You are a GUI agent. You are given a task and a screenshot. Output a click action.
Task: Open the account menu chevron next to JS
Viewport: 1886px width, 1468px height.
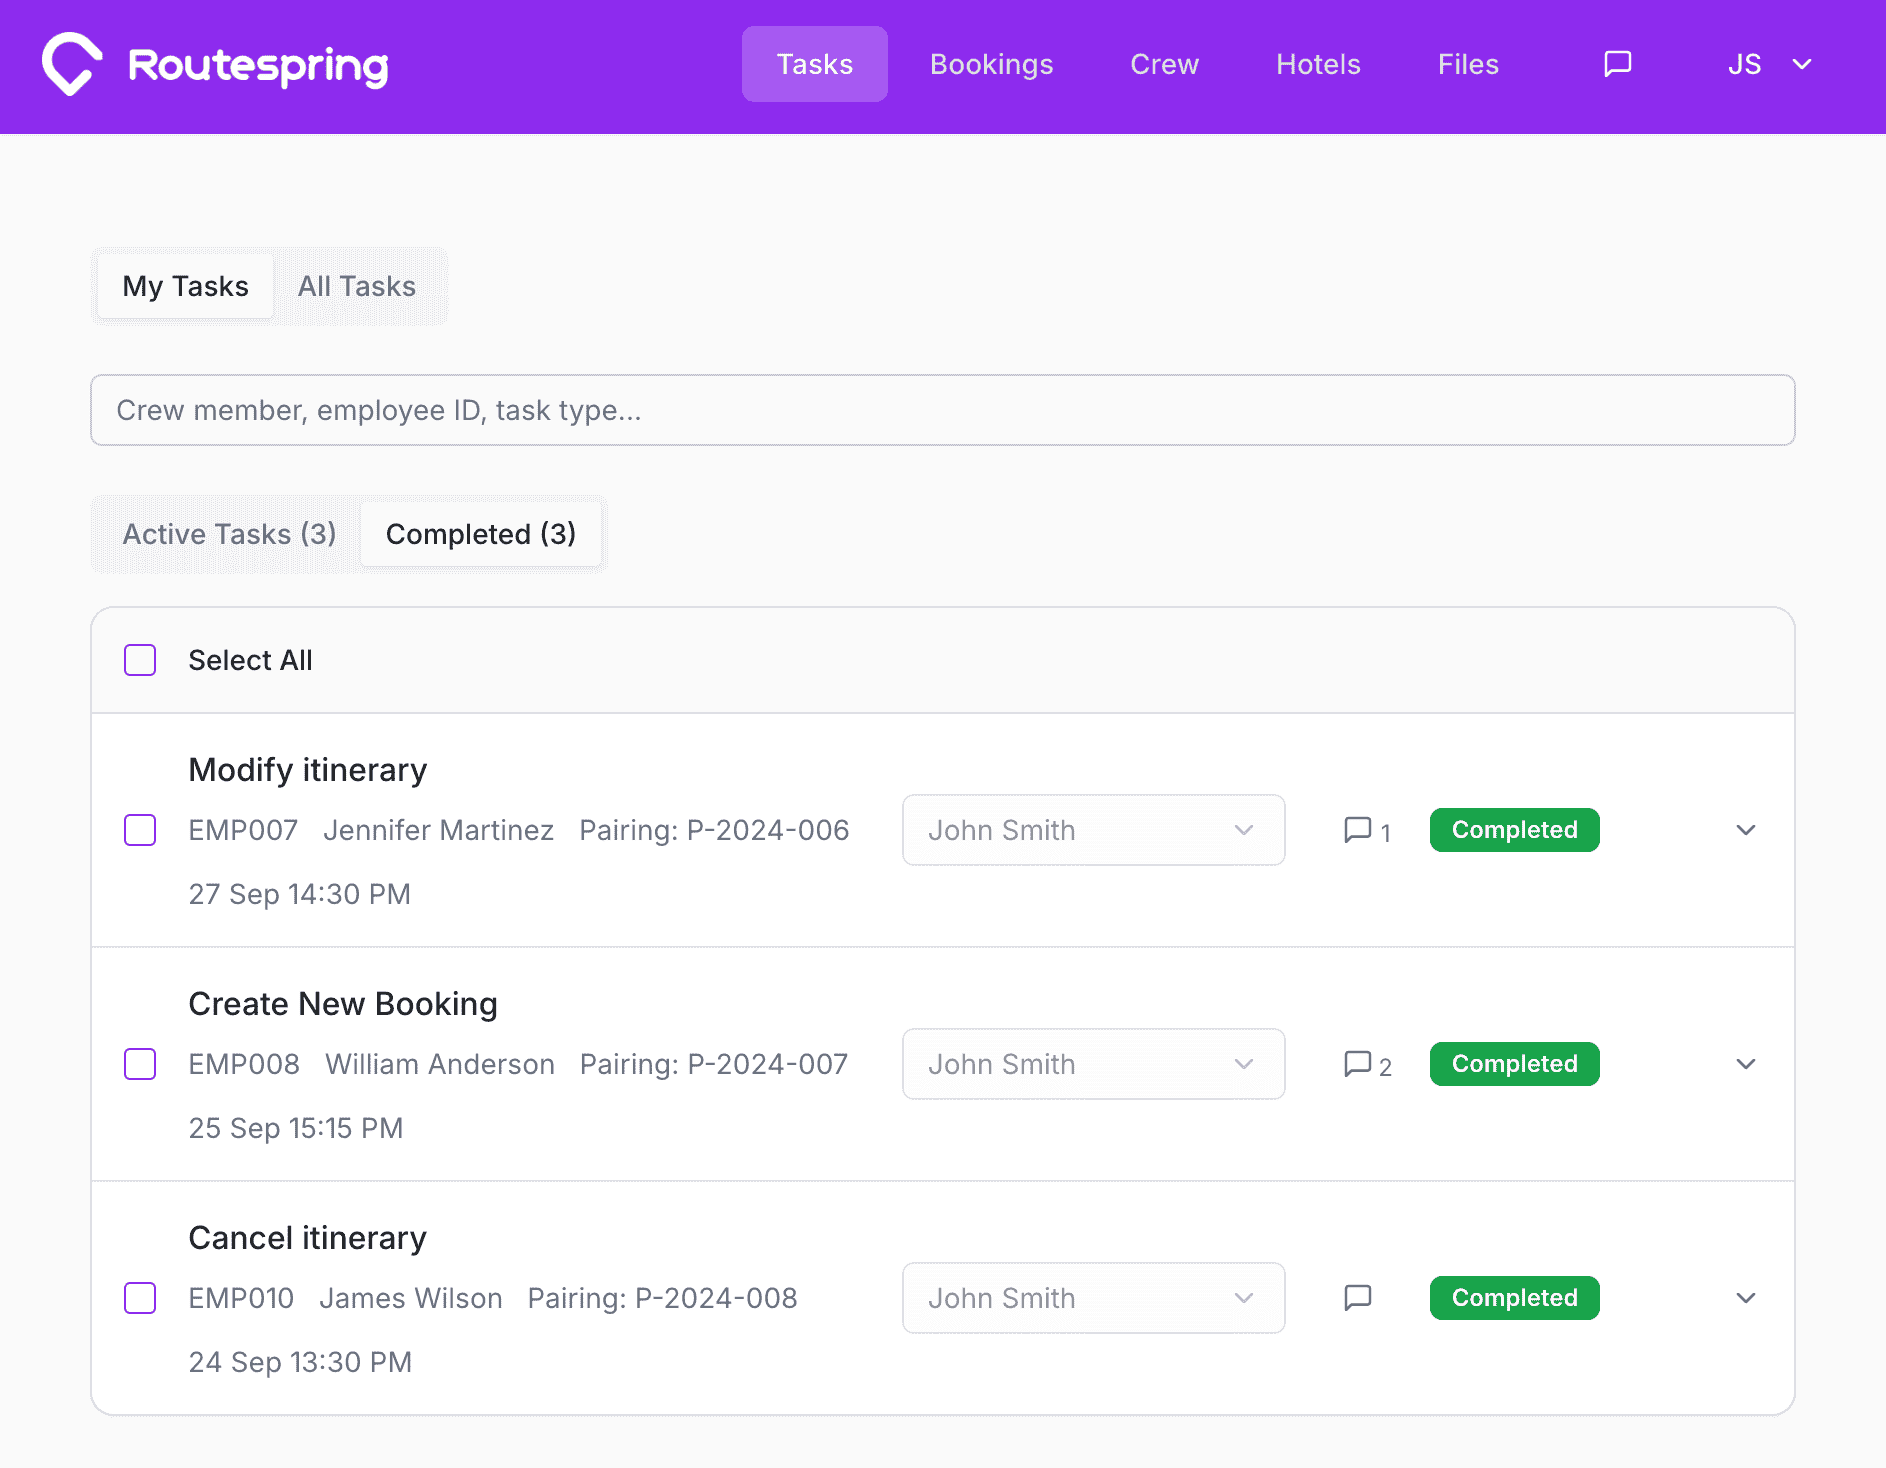coord(1802,64)
